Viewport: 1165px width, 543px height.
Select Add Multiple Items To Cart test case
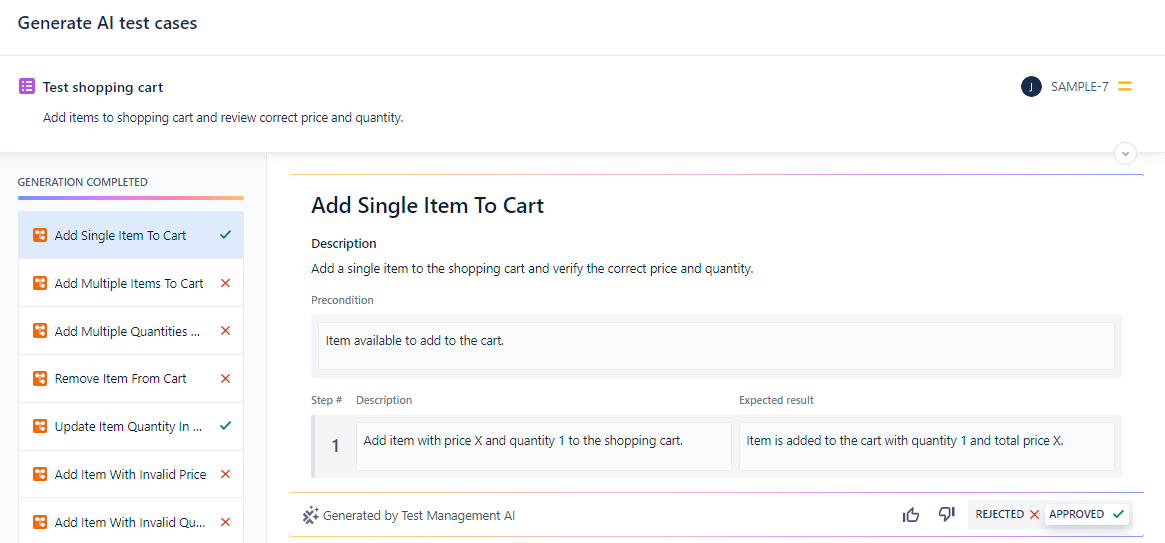click(x=129, y=284)
